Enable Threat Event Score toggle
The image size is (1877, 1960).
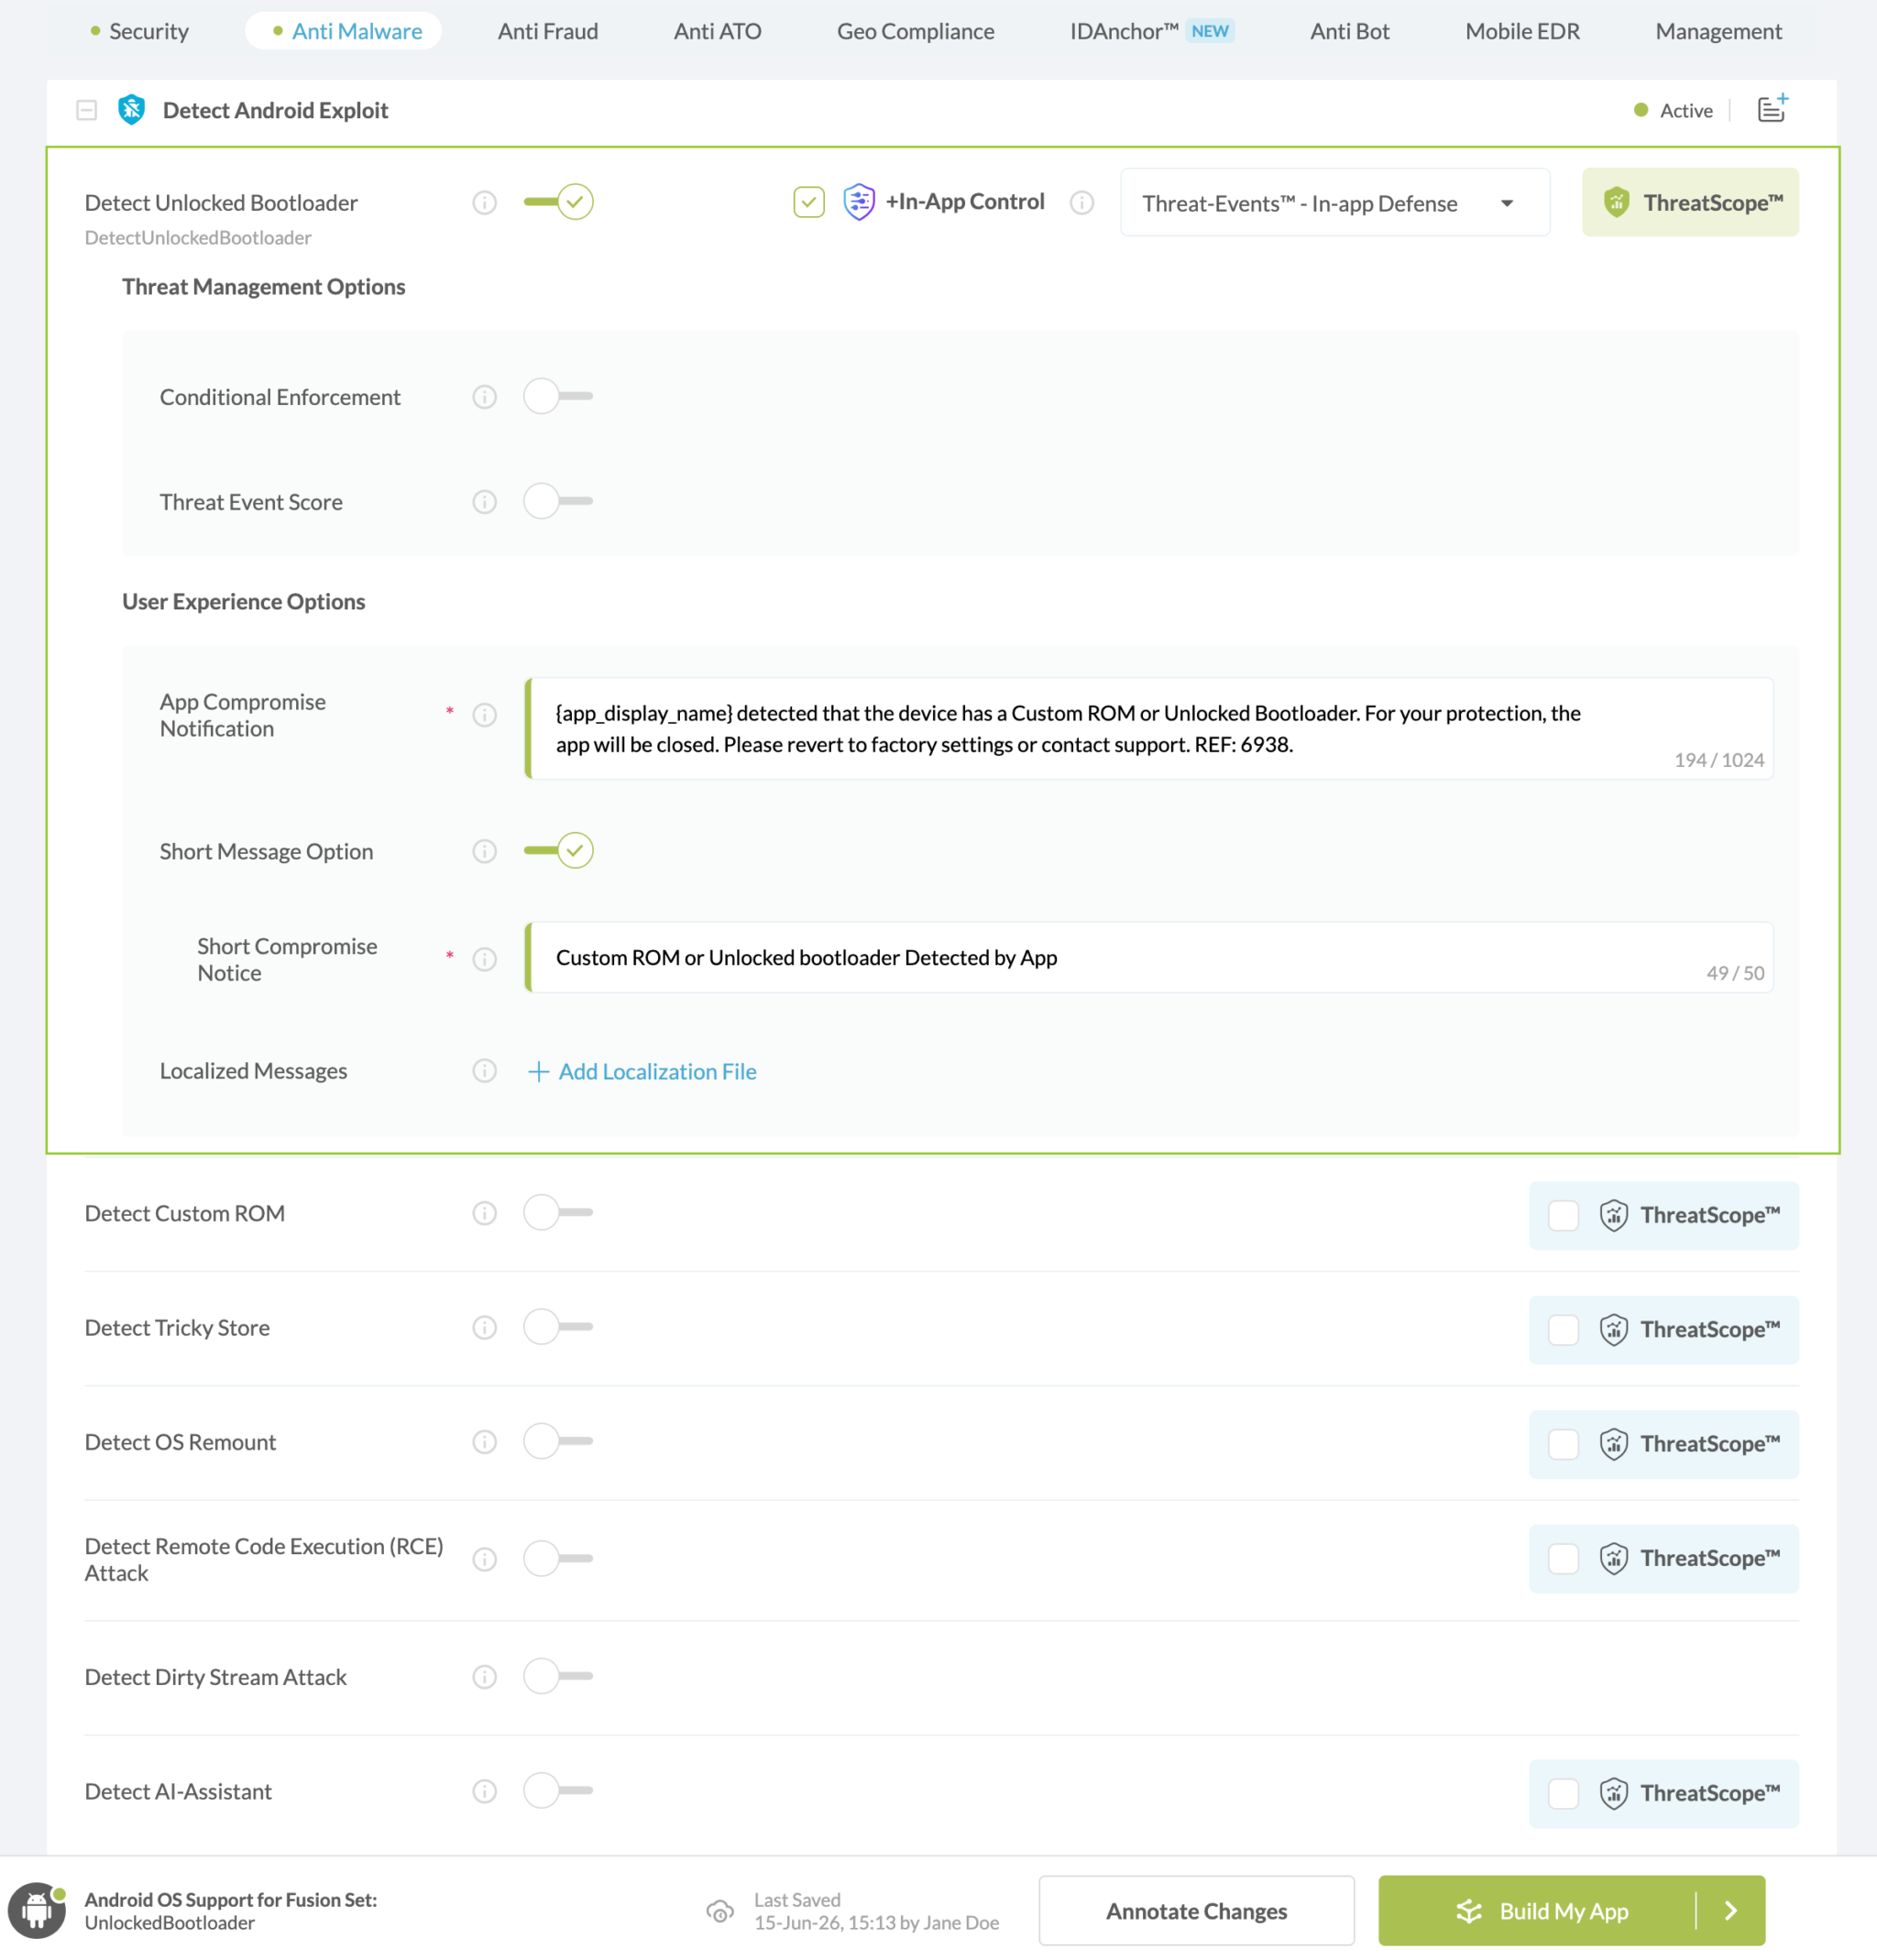click(x=558, y=501)
